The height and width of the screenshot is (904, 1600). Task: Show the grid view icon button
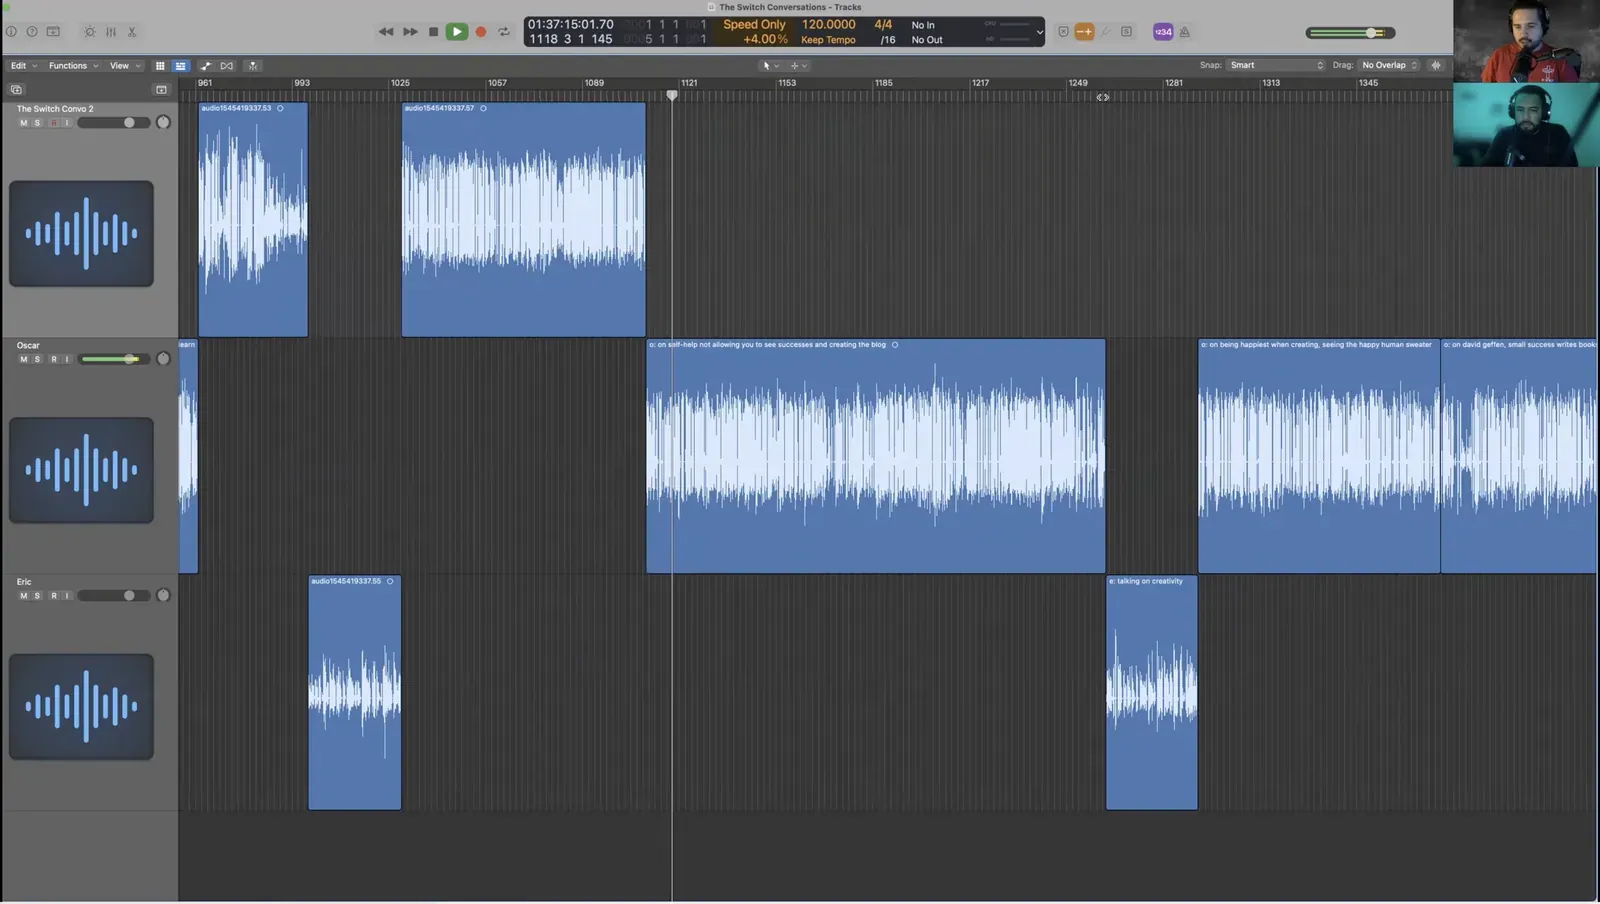pyautogui.click(x=160, y=66)
